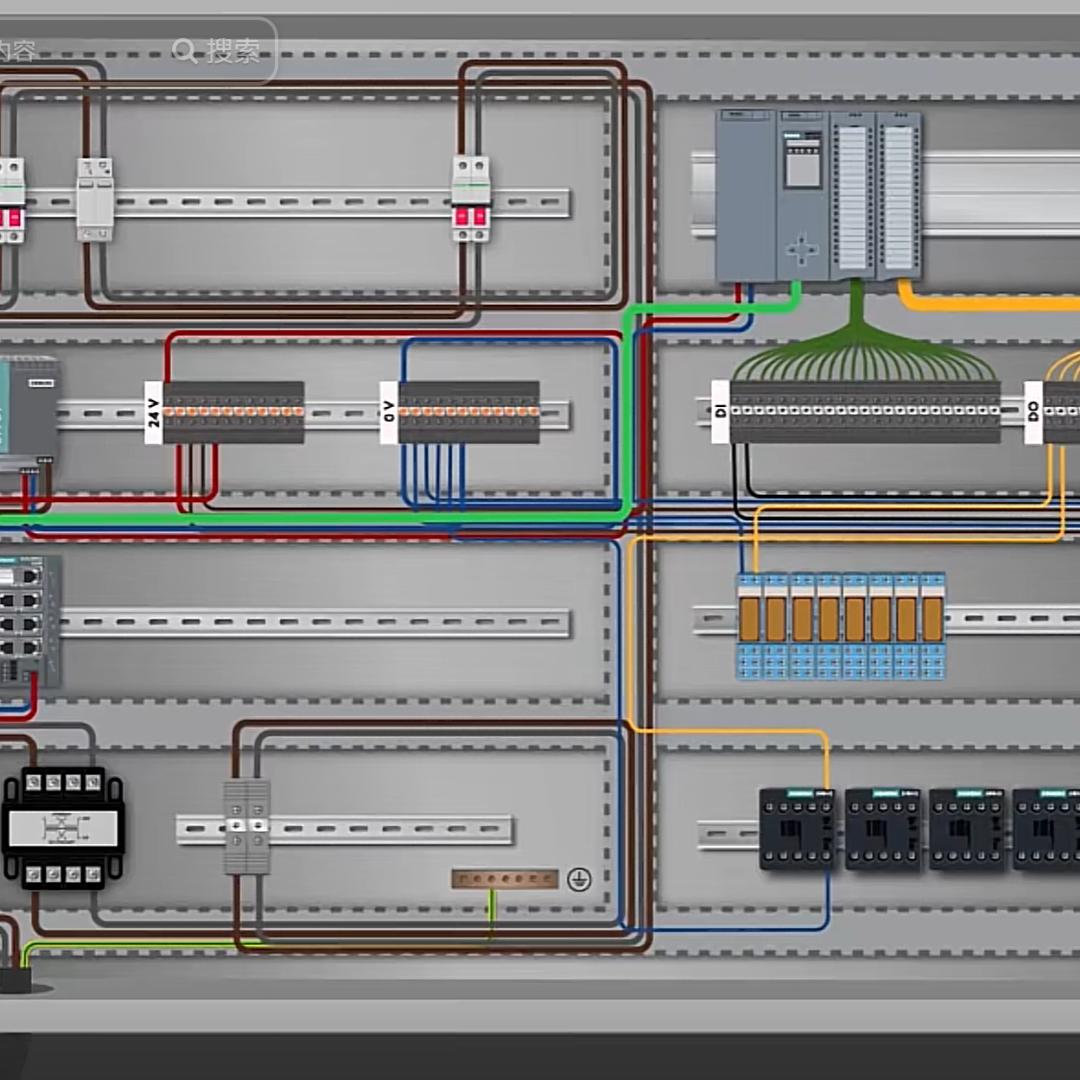The height and width of the screenshot is (1080, 1080).
Task: Click the DO terminal block label
Action: point(1033,411)
